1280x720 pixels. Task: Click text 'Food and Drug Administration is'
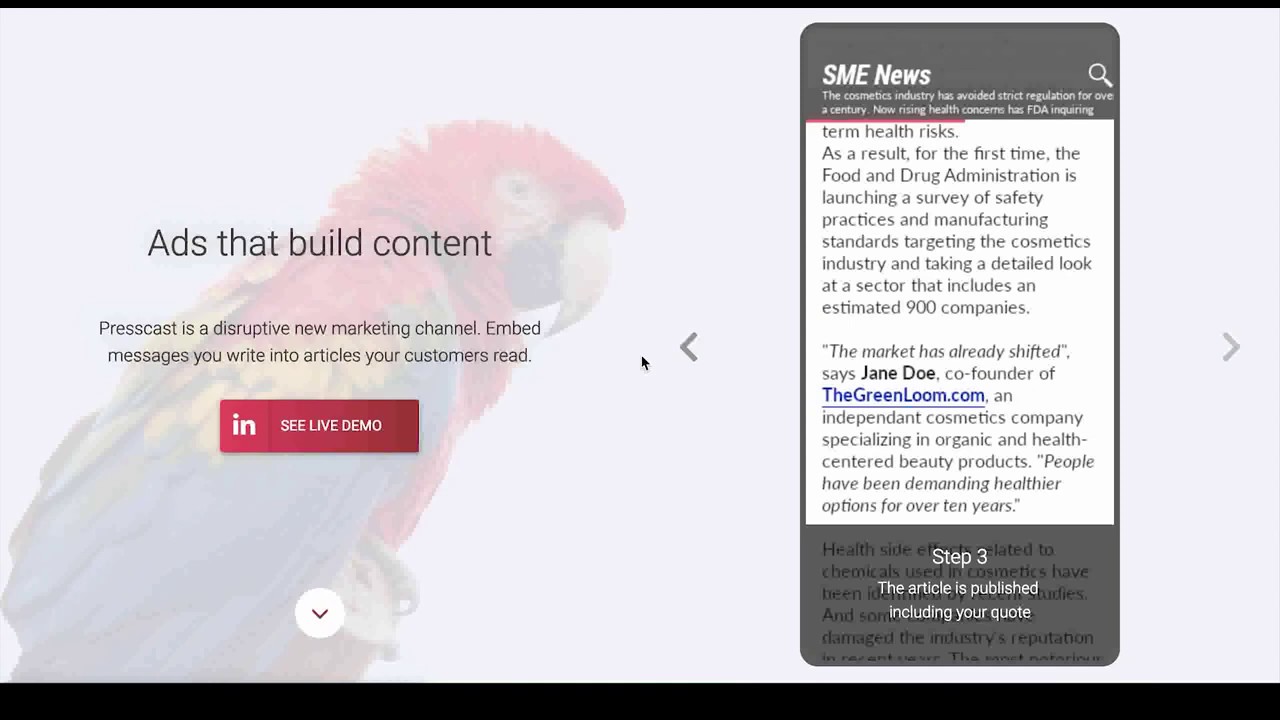tap(949, 175)
